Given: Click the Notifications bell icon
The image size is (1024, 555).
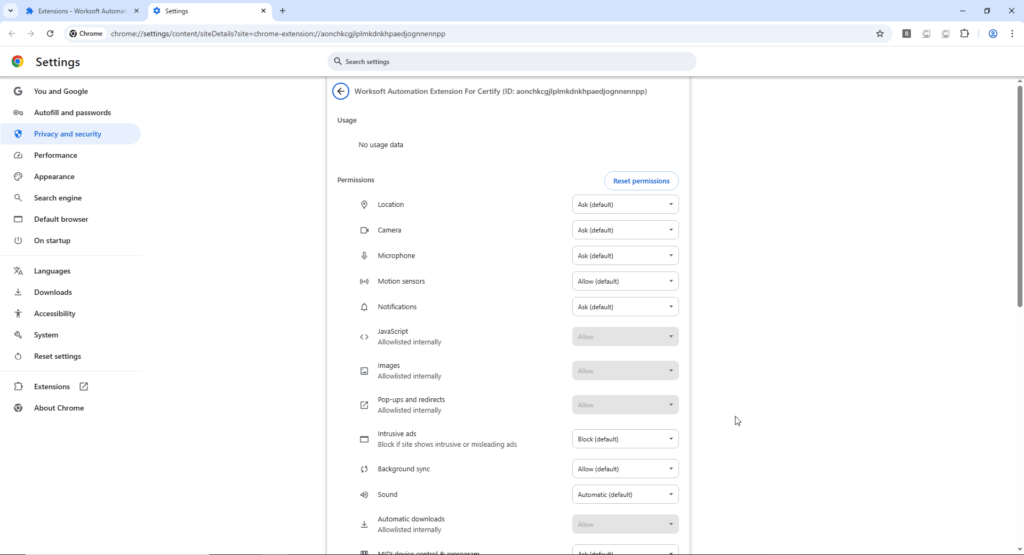Looking at the screenshot, I should tap(364, 307).
